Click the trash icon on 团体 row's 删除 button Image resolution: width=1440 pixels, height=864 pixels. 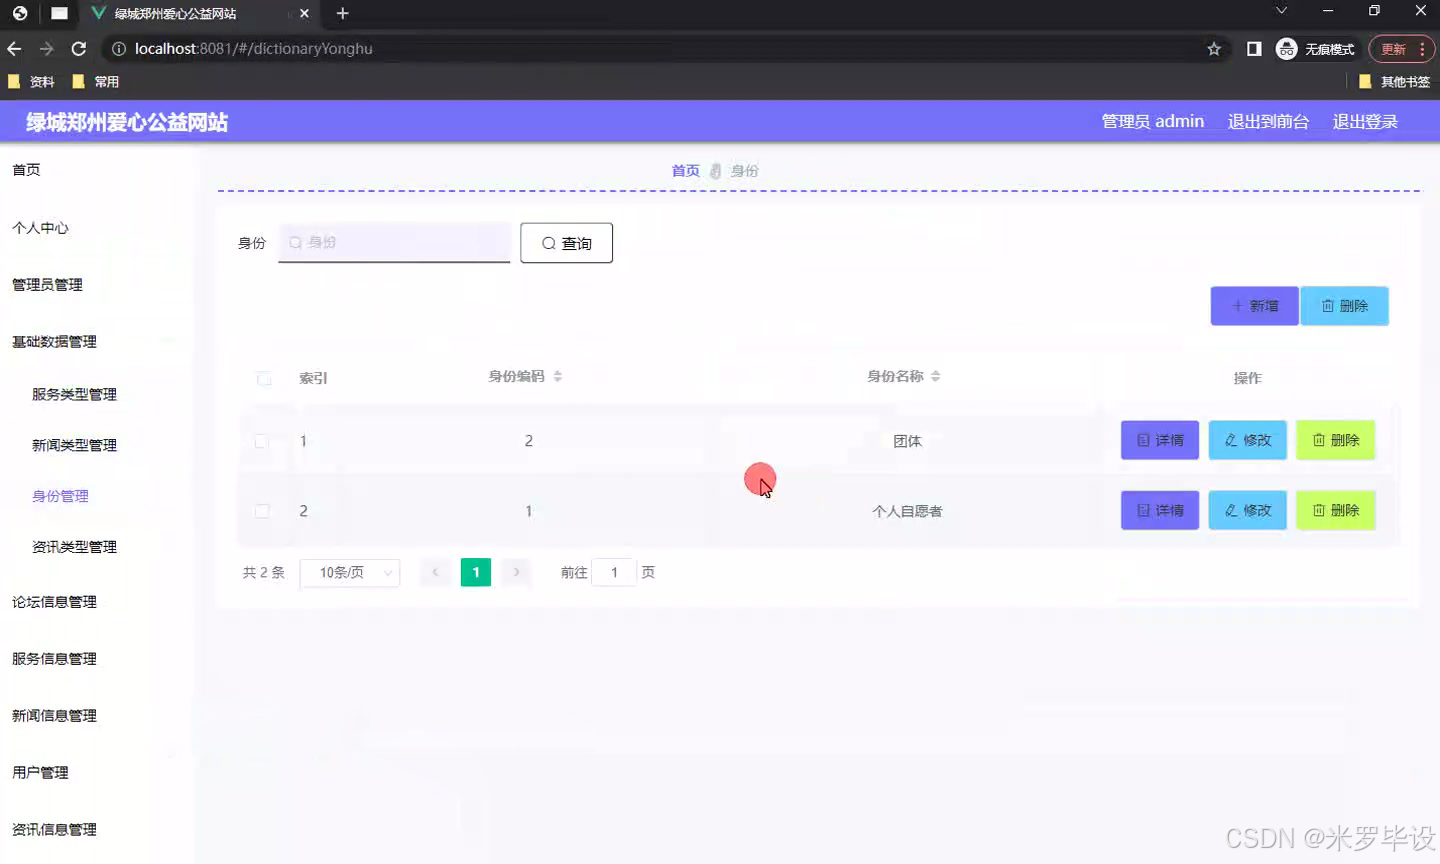[x=1317, y=440]
